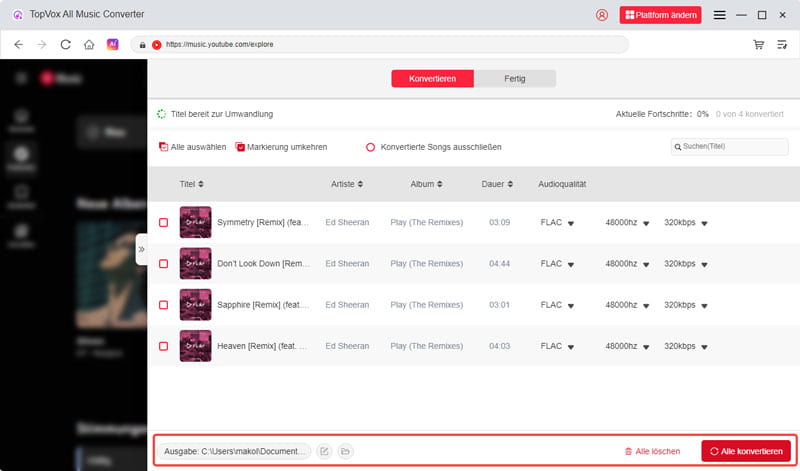Select song title Heaven [Remix]
This screenshot has width=800, height=471.
point(262,346)
